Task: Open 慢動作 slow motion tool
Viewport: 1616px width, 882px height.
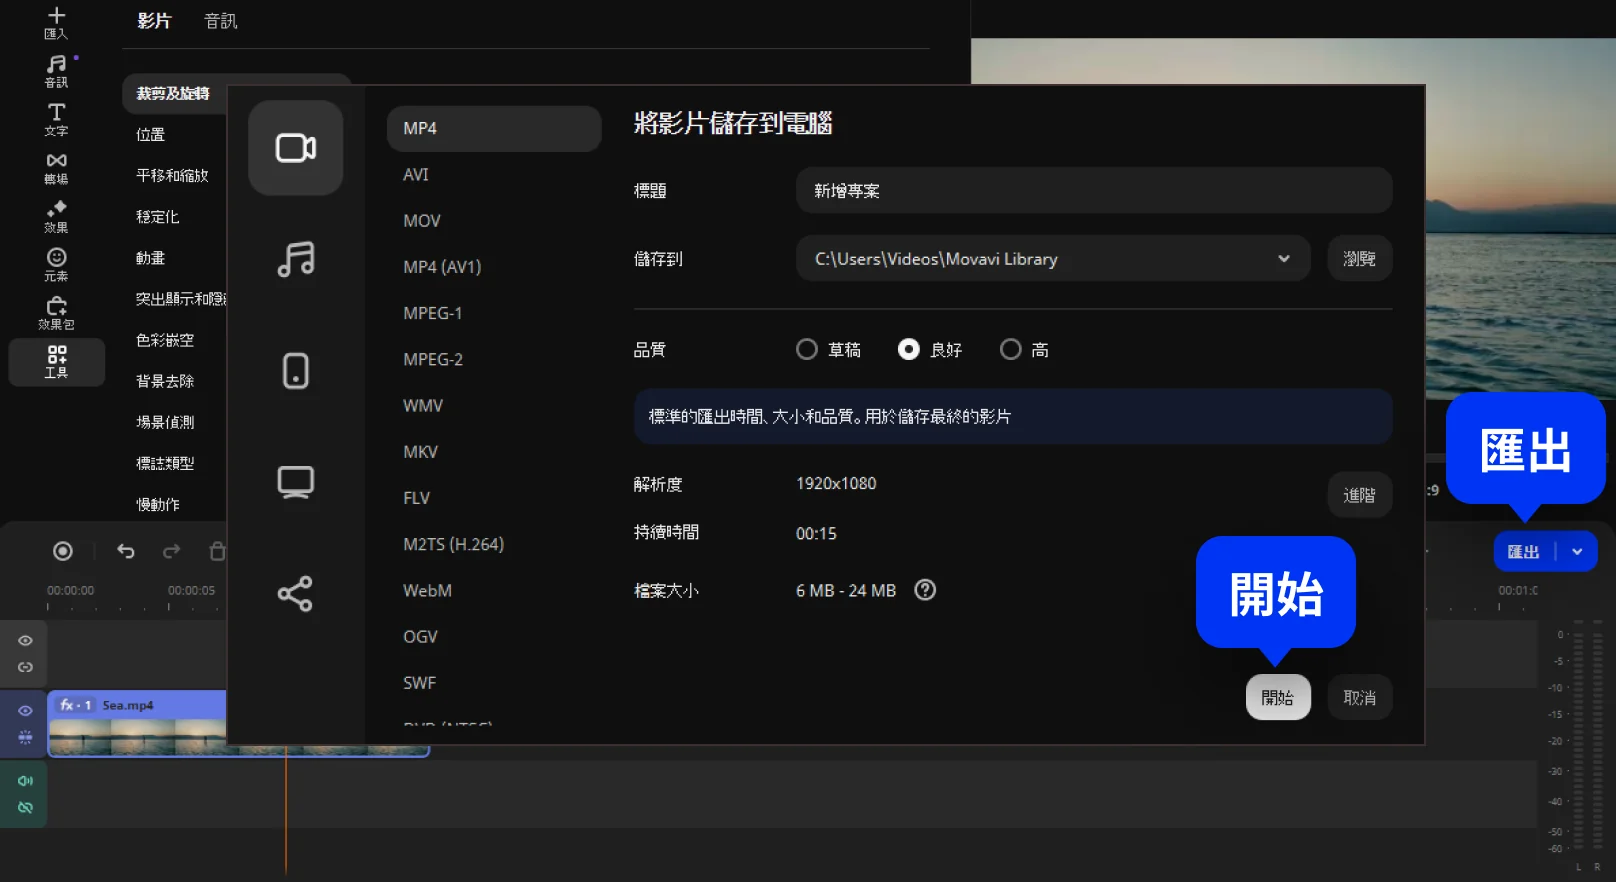Action: [158, 504]
